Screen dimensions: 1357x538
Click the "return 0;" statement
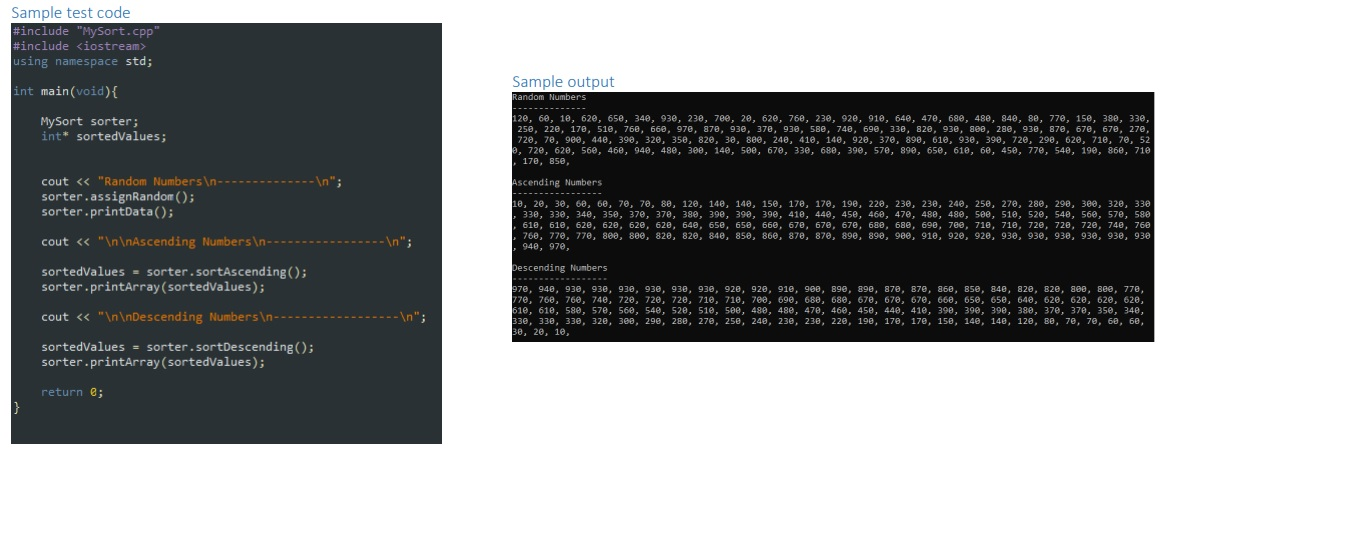tap(72, 392)
